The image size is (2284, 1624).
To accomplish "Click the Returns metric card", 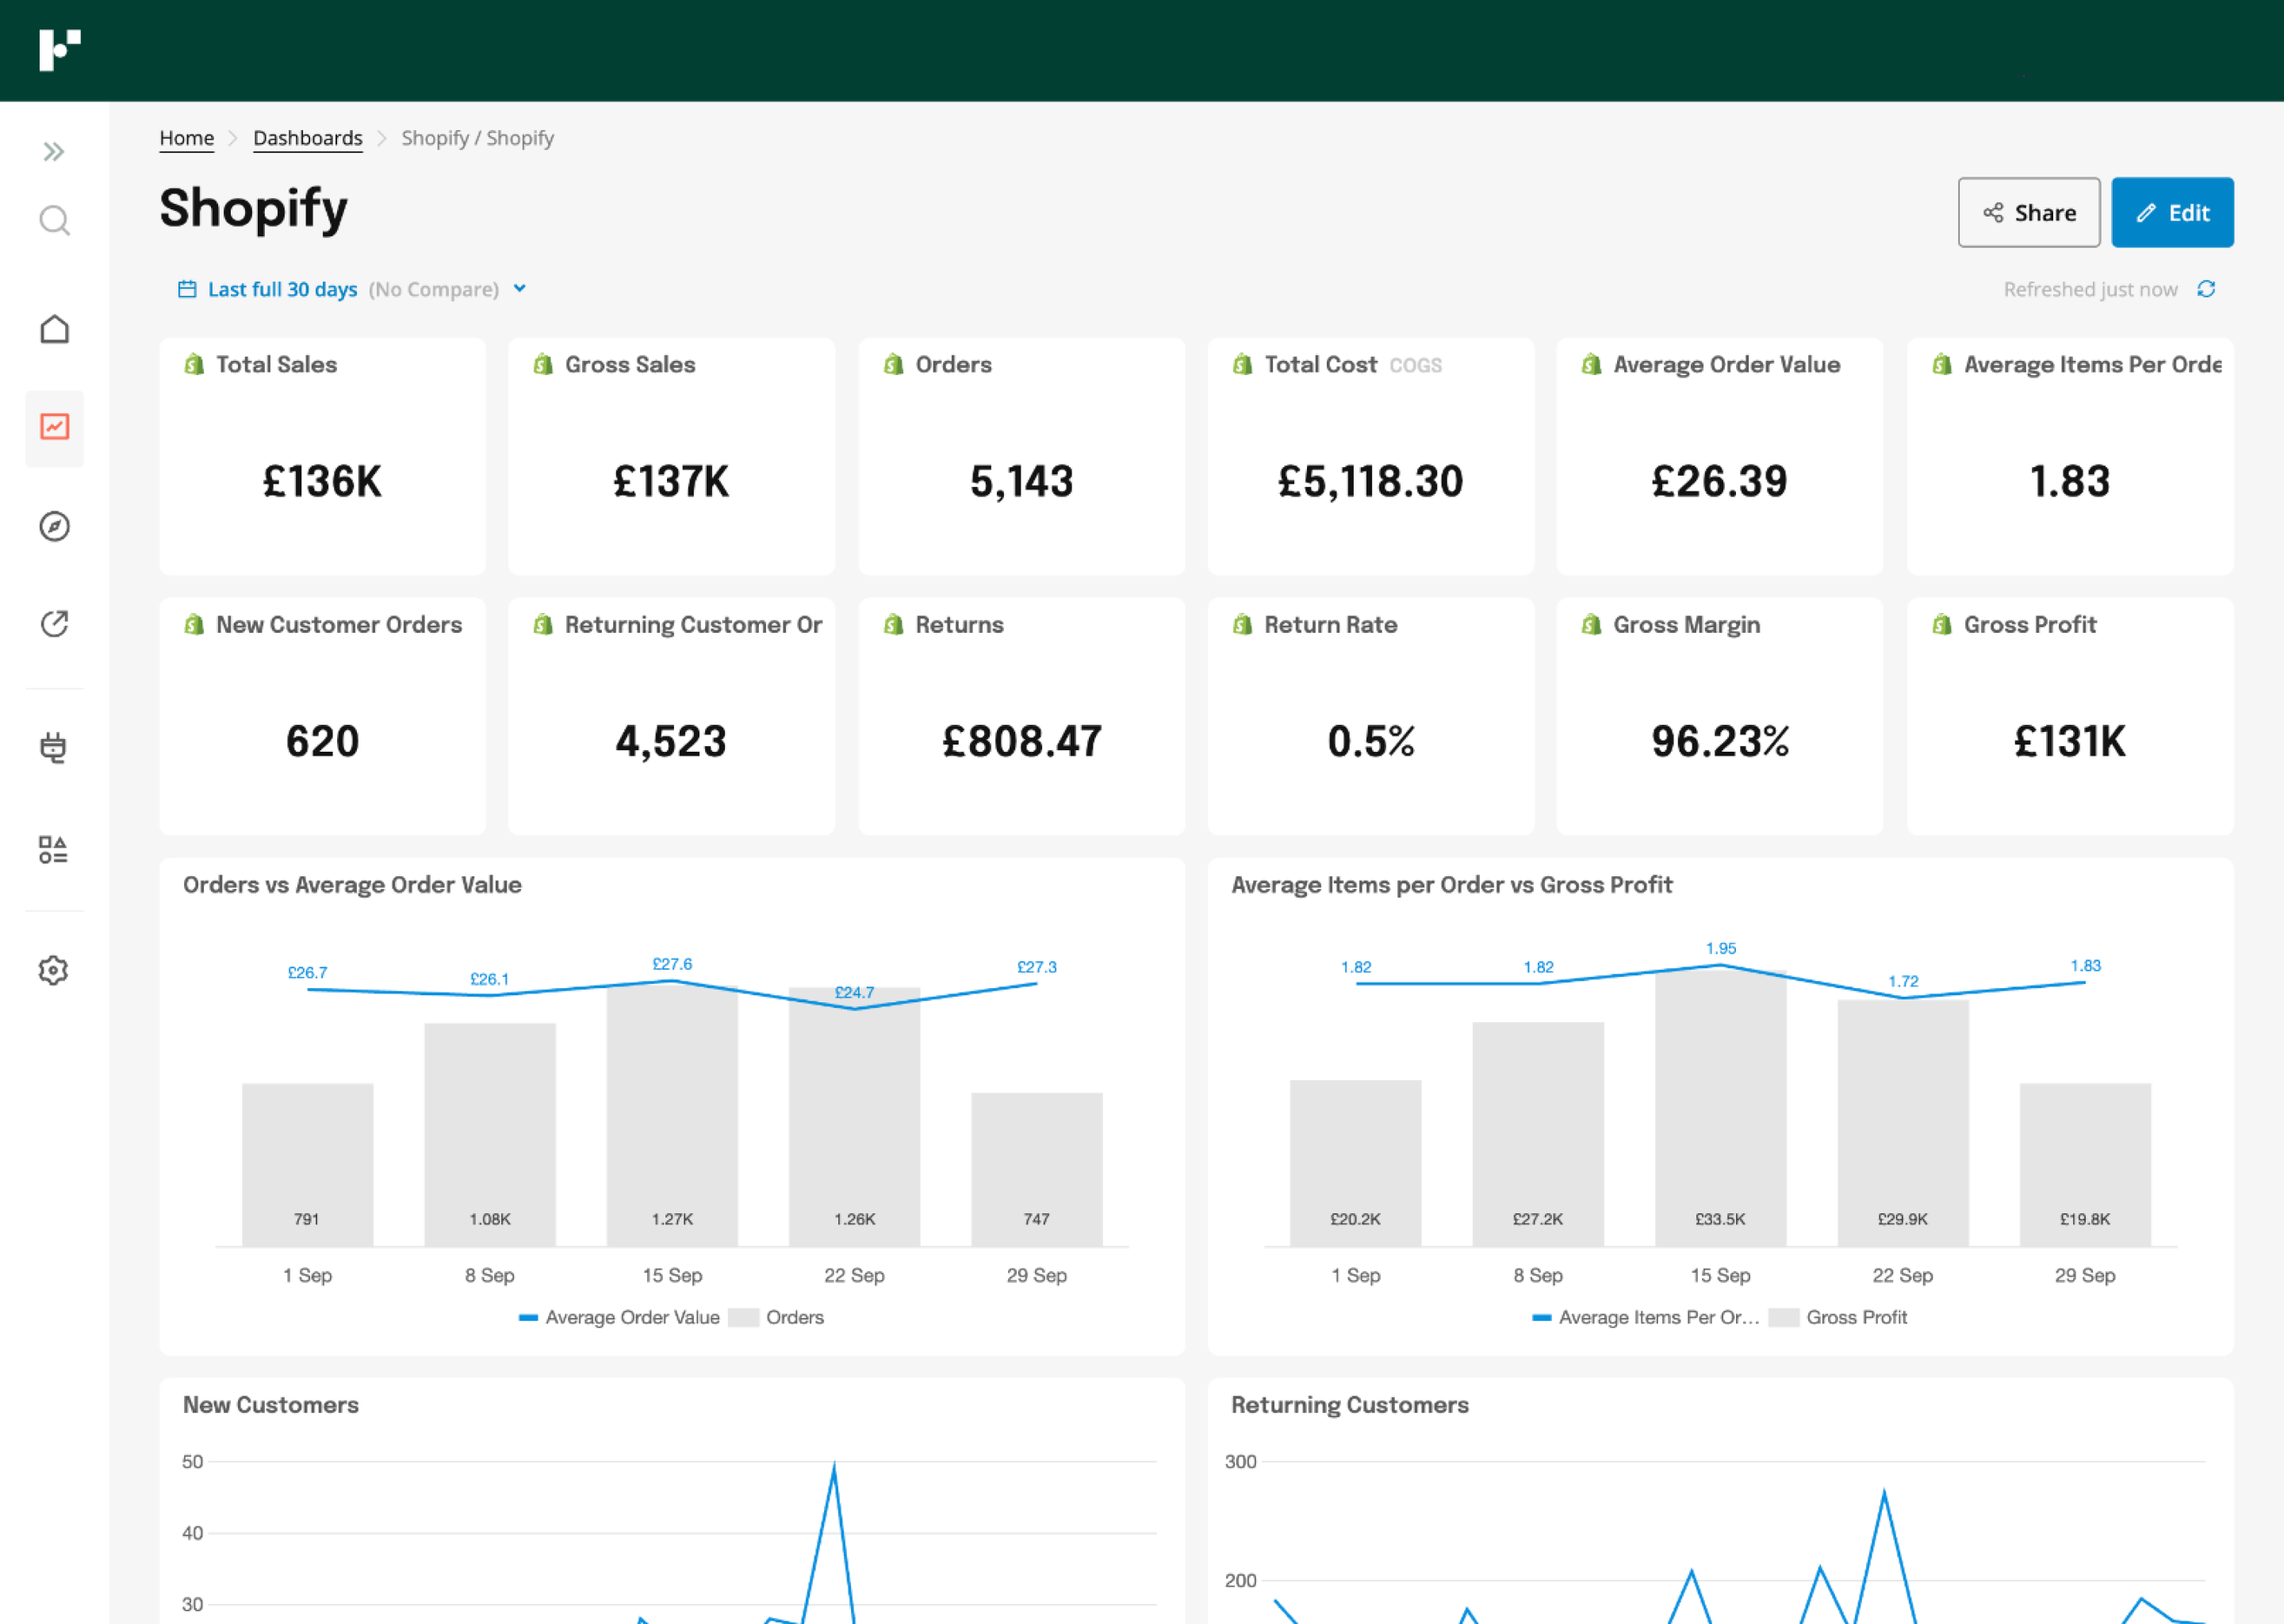I will click(1021, 716).
